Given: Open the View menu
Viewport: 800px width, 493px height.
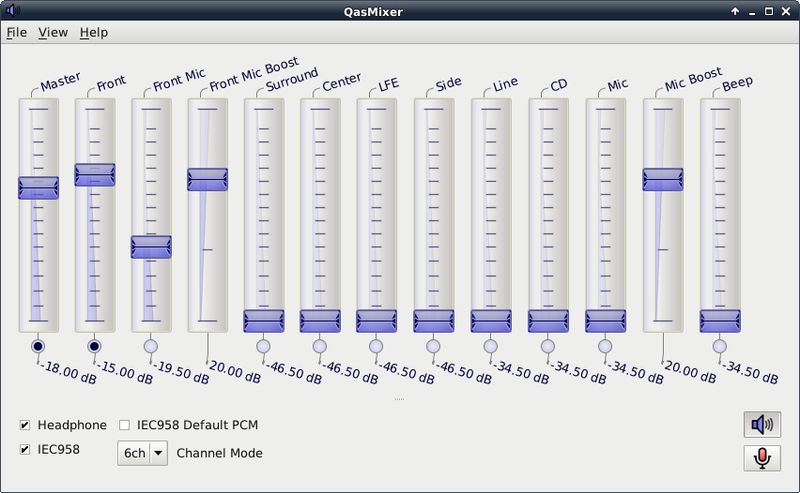Looking at the screenshot, I should point(53,33).
